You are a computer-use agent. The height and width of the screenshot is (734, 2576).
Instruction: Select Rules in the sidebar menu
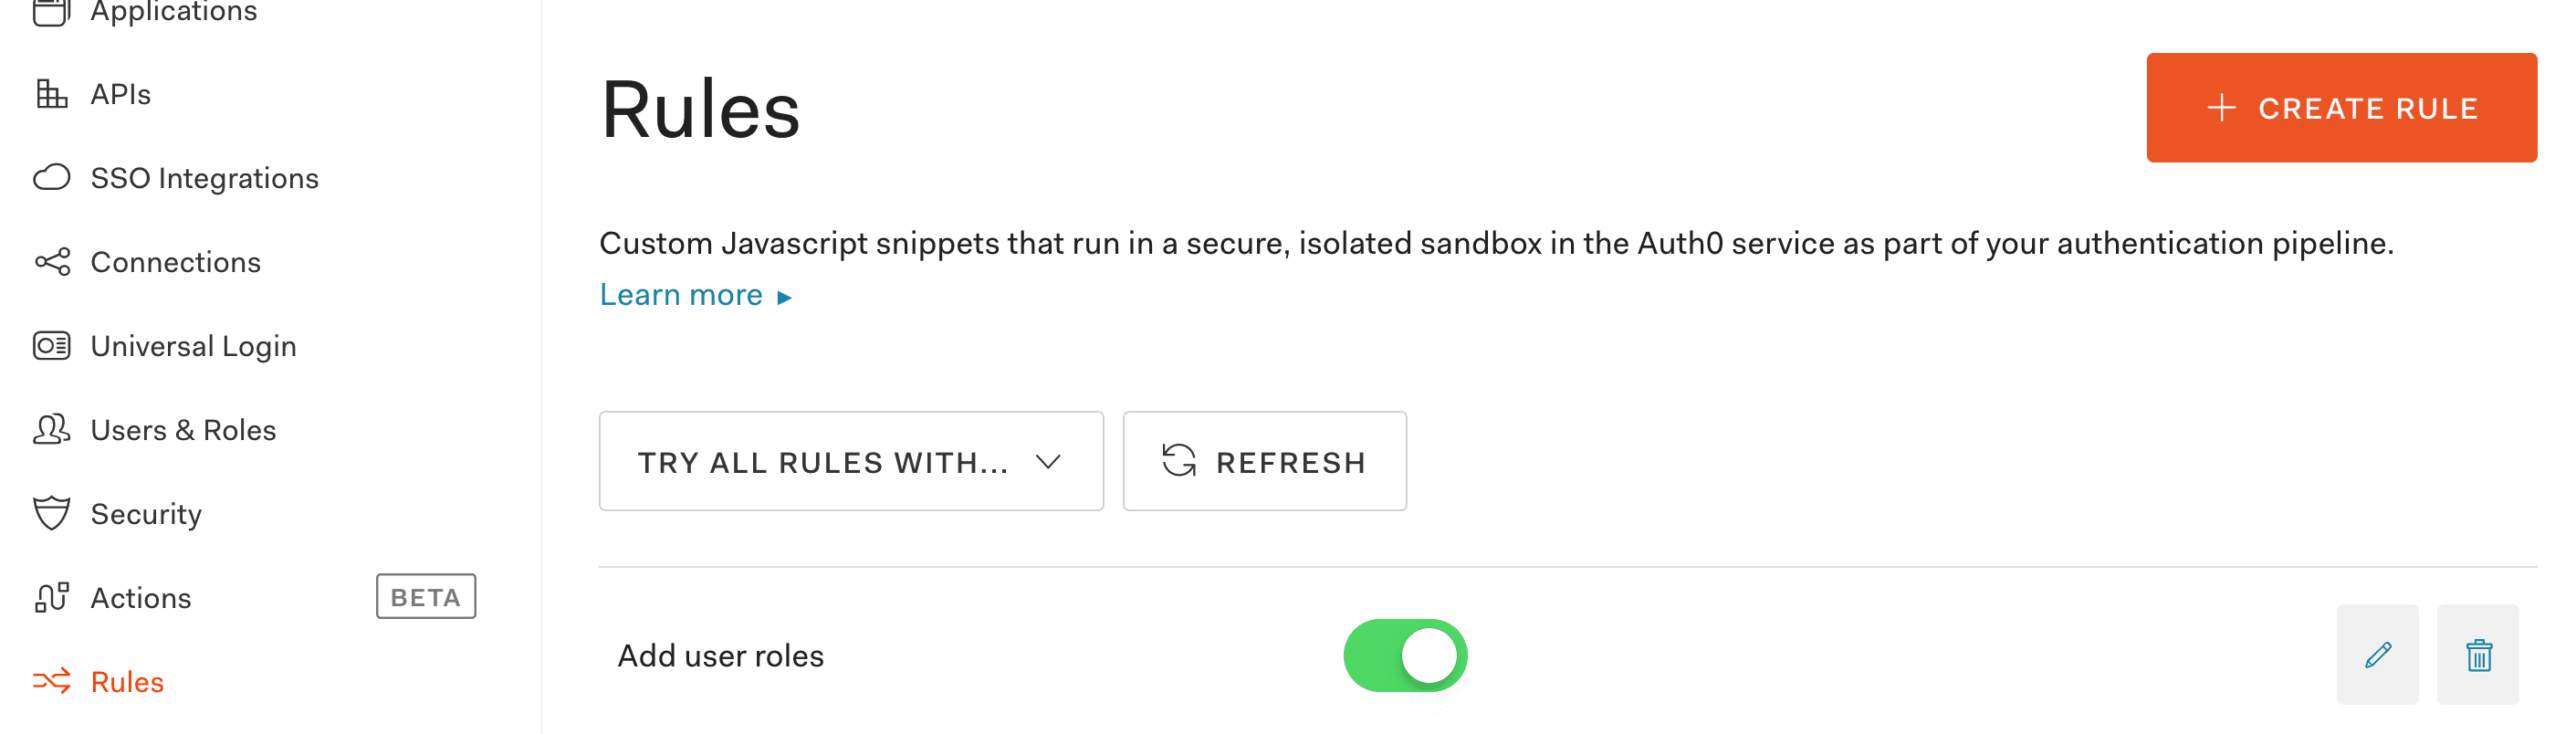[127, 681]
